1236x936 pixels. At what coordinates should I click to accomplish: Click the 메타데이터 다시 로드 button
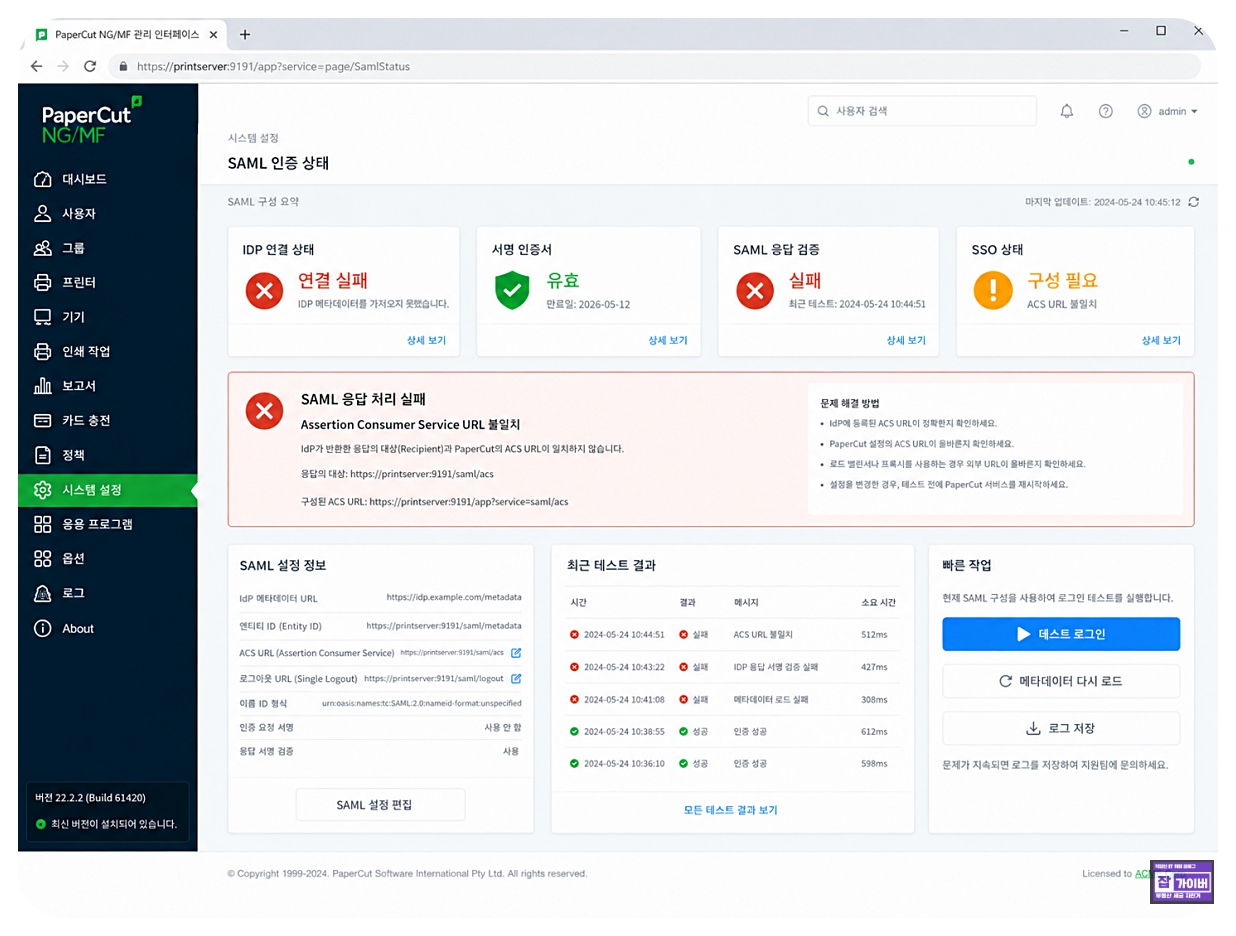1061,681
